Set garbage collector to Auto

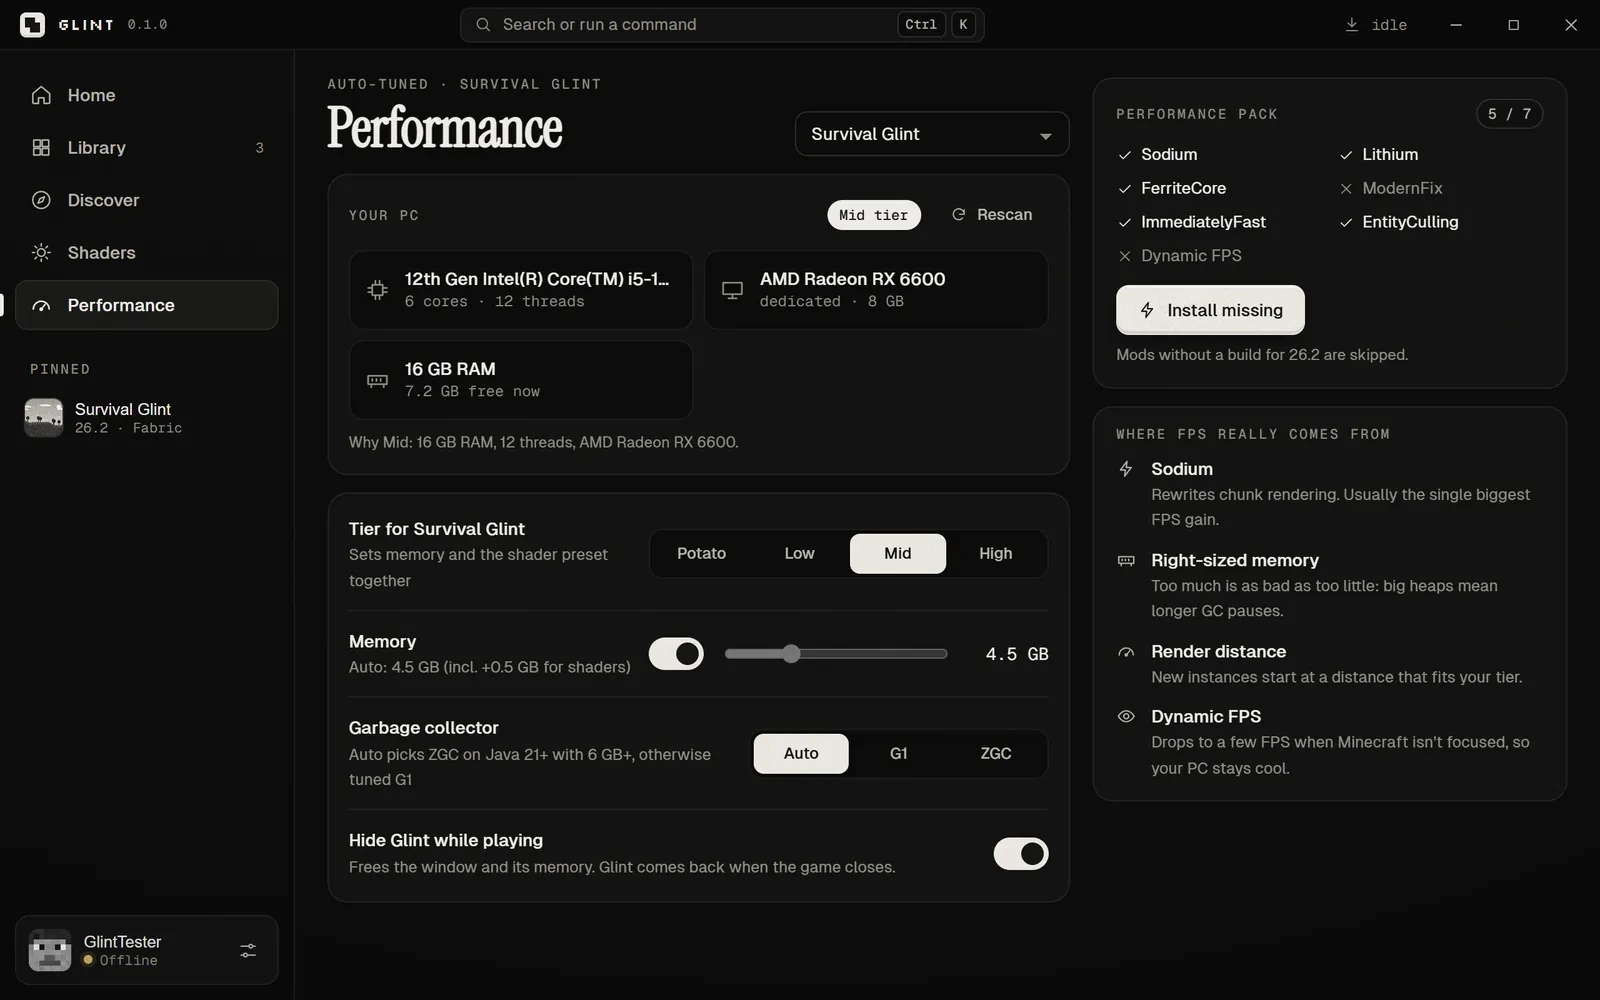(801, 754)
